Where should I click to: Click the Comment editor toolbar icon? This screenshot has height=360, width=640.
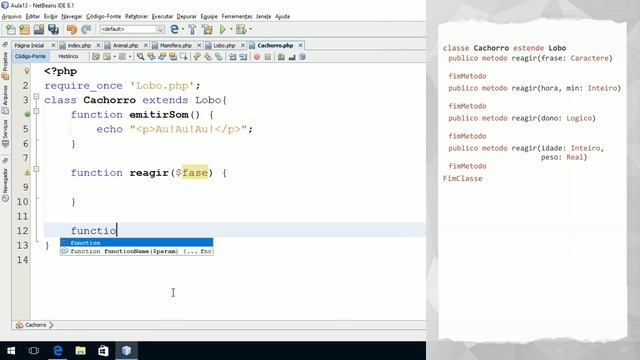[281, 57]
